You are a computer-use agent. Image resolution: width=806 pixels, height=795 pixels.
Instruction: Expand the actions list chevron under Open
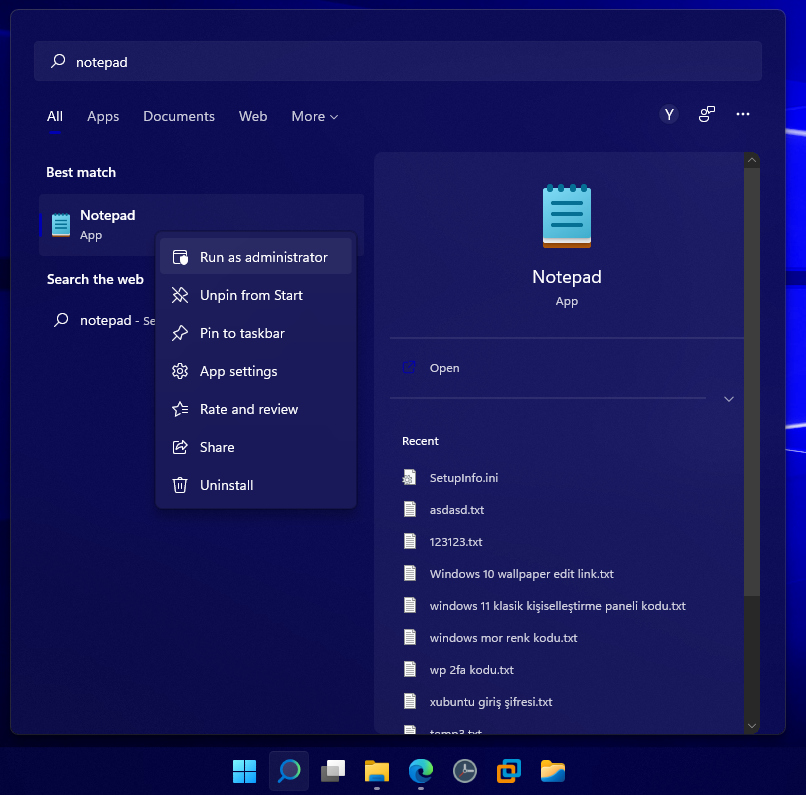(728, 399)
